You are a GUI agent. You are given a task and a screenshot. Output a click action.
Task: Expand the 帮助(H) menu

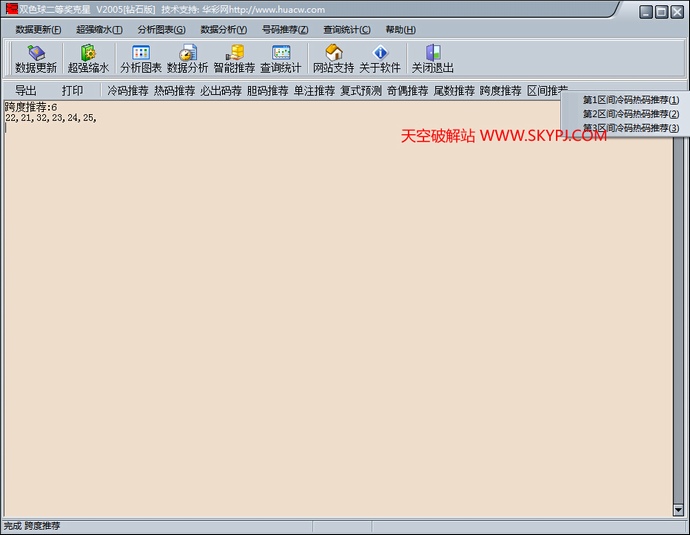pos(401,29)
